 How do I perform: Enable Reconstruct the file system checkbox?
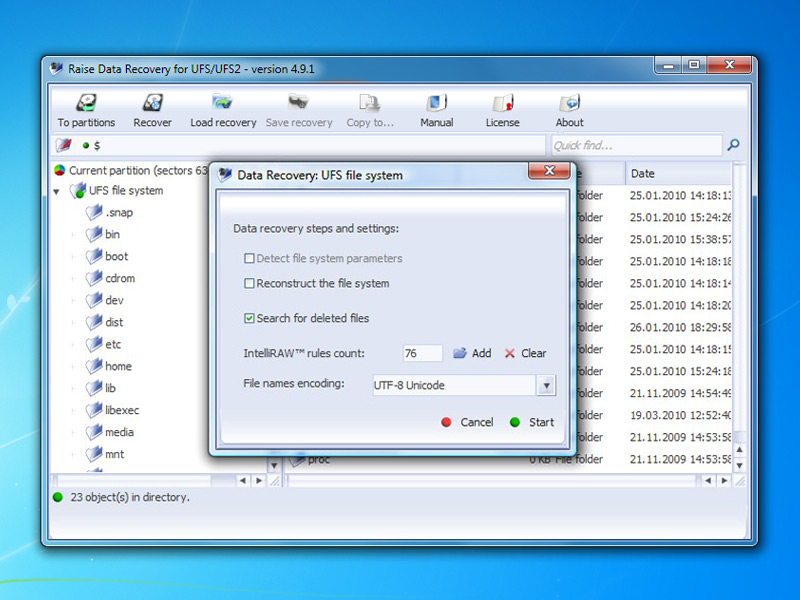pos(249,283)
